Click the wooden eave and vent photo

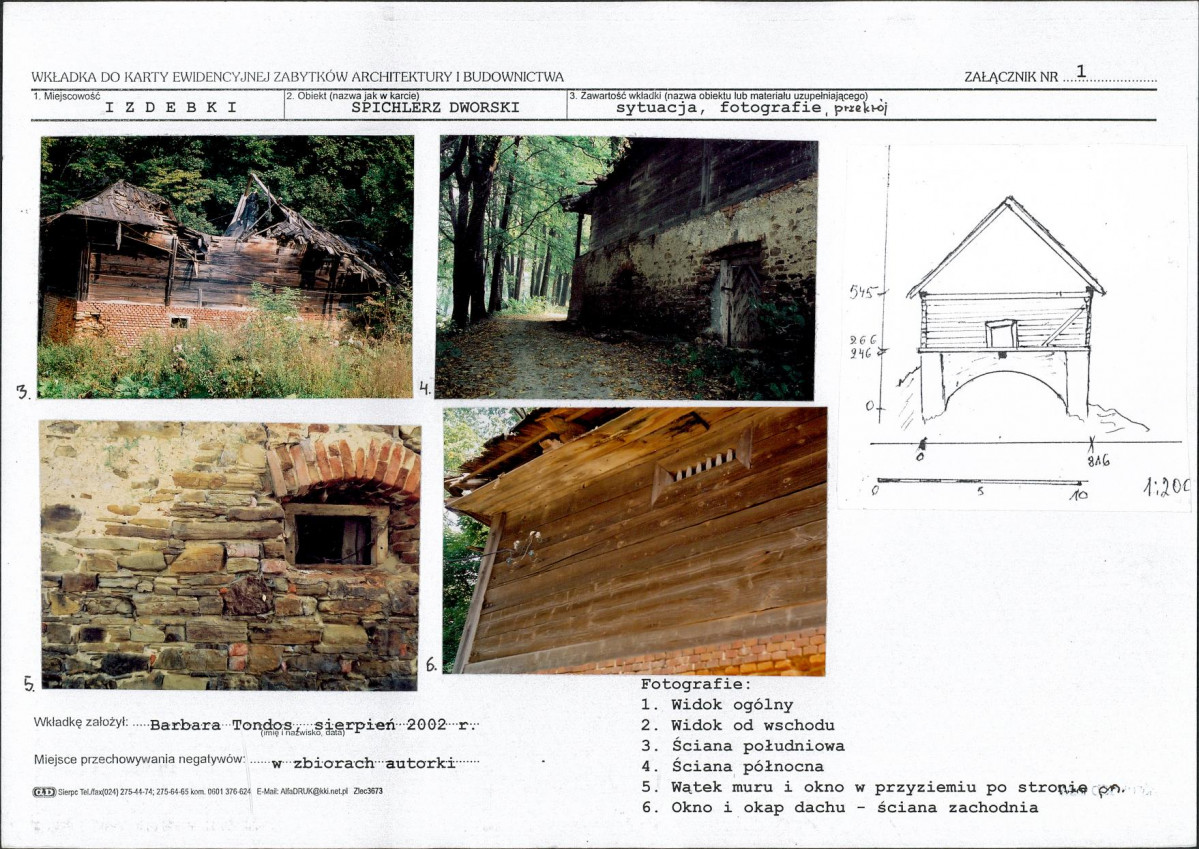click(x=635, y=542)
